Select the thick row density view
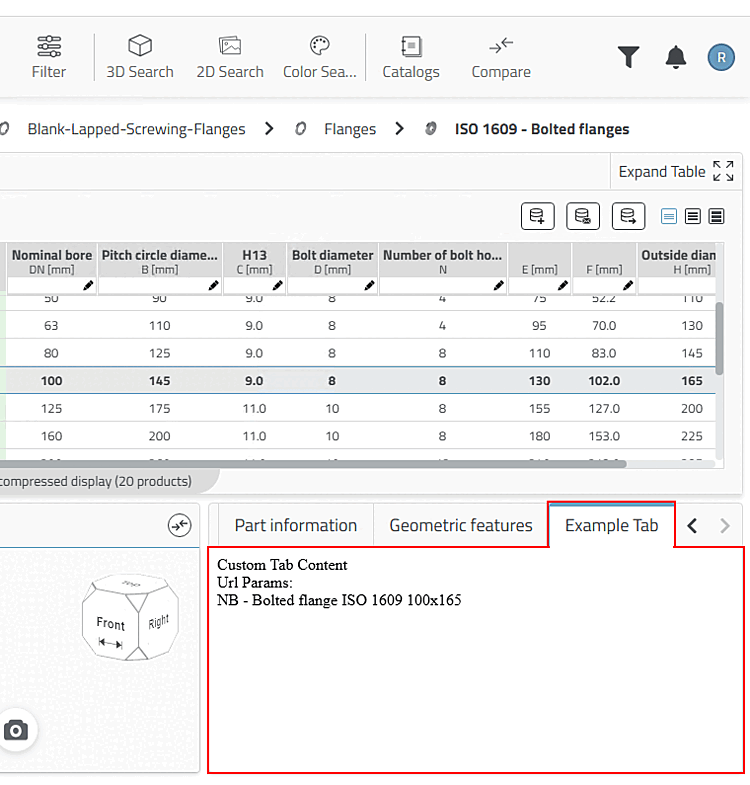 716,216
